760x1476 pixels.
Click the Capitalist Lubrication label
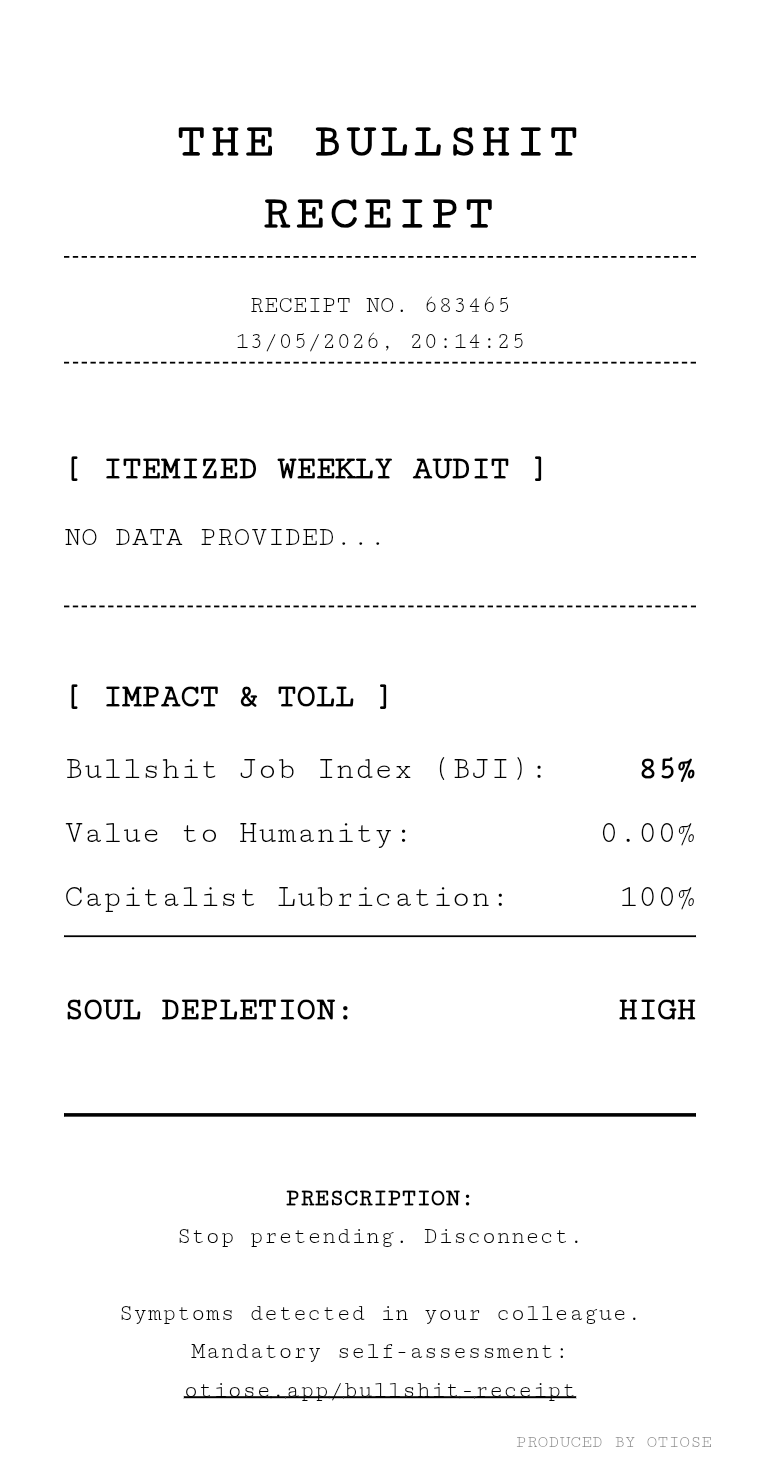287,898
